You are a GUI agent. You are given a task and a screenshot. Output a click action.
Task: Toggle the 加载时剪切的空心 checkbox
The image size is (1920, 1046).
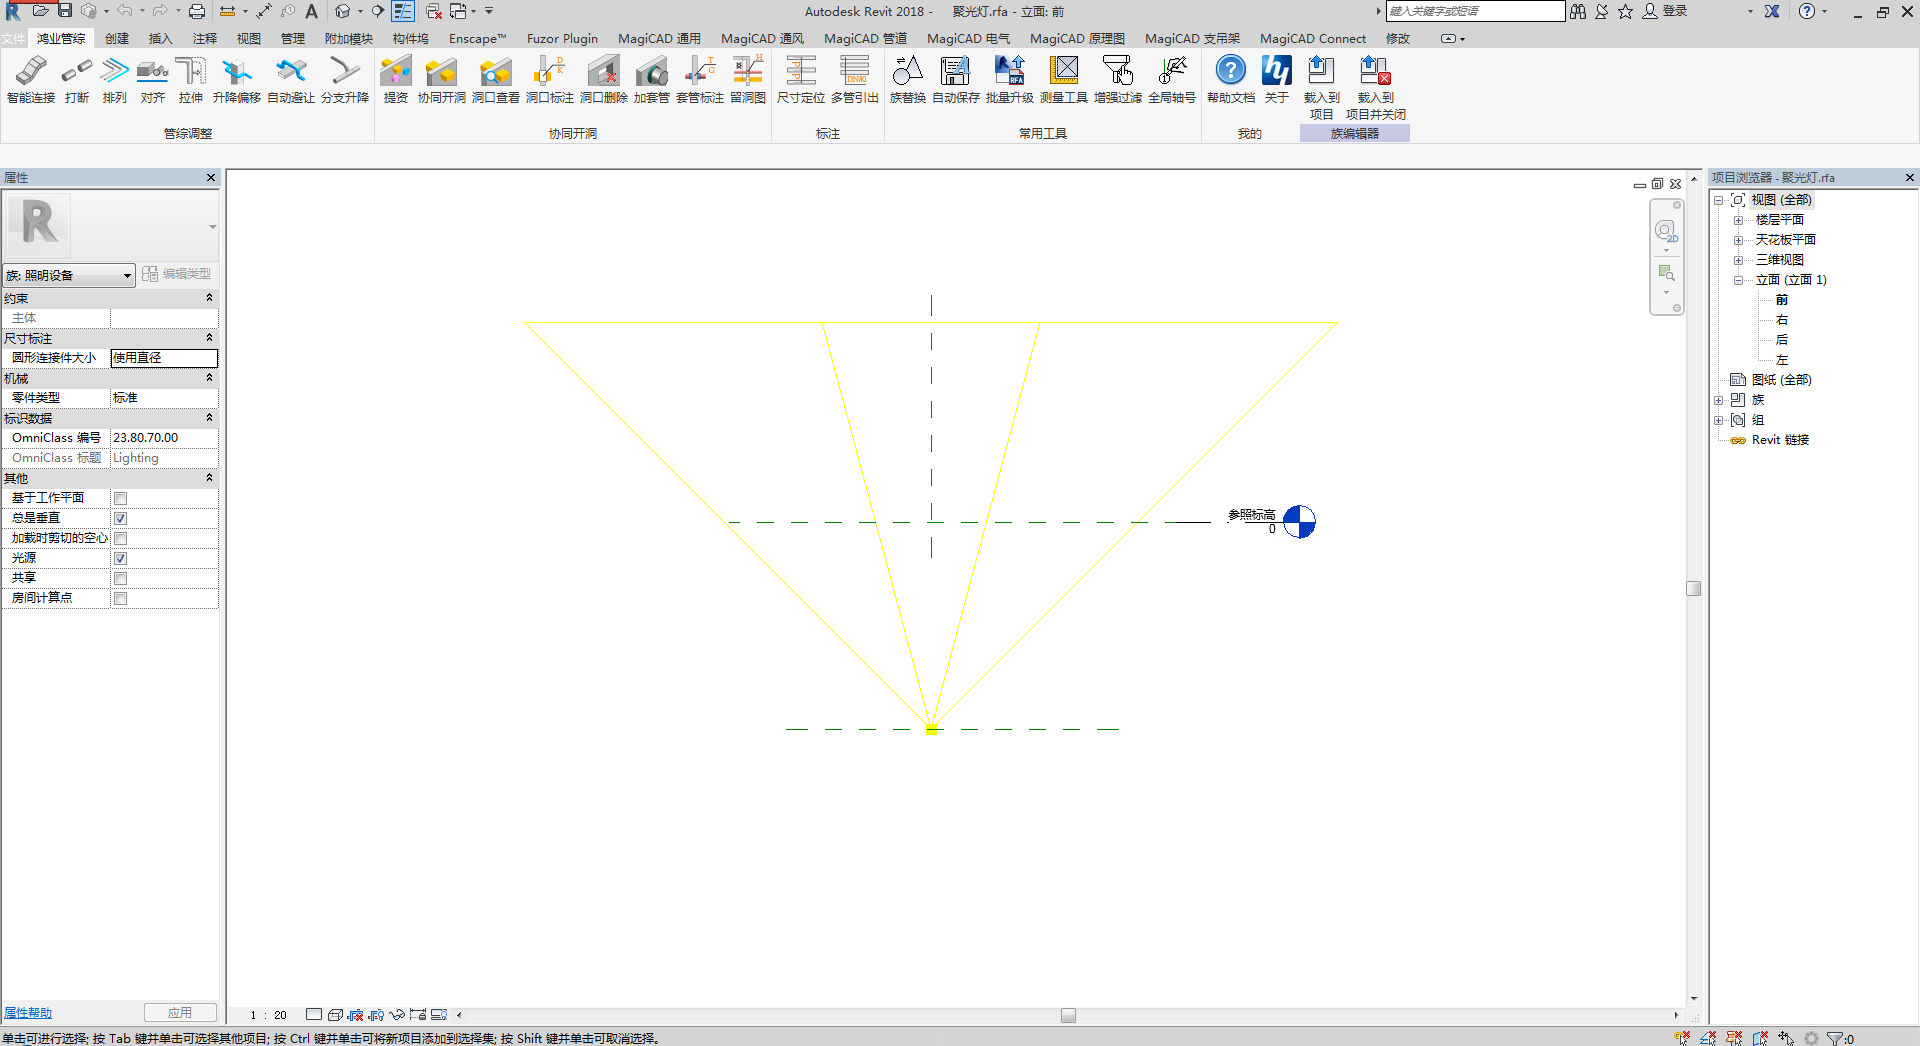pos(120,538)
